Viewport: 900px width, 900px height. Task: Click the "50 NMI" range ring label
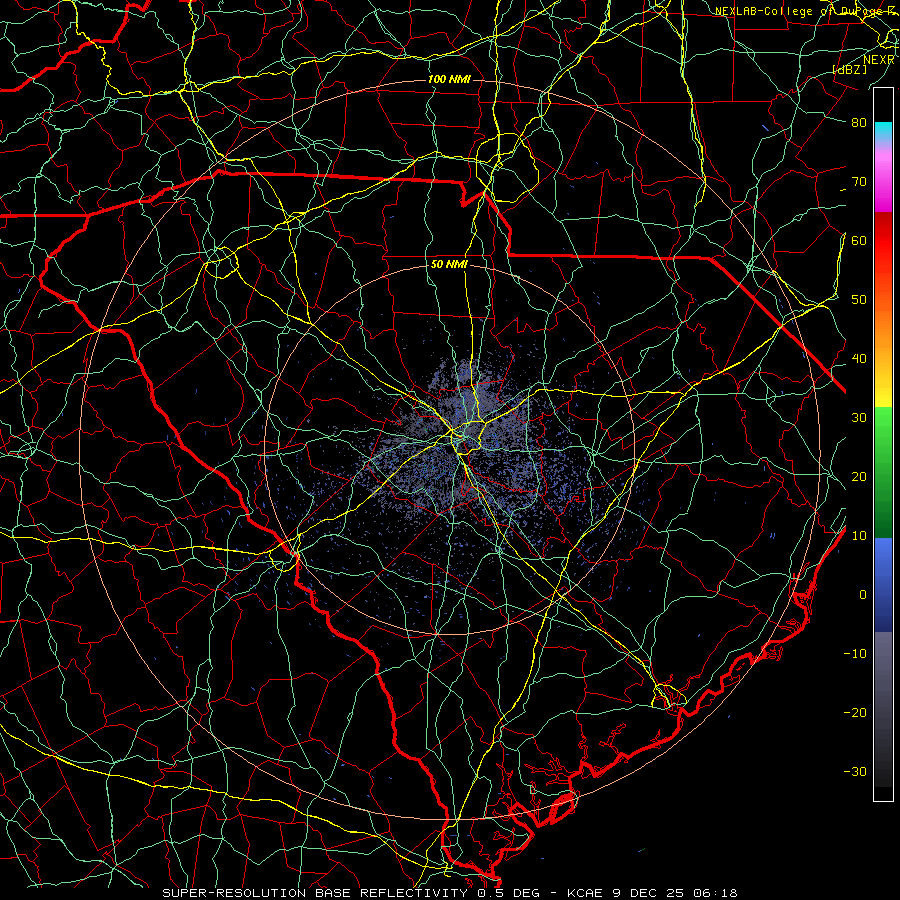[449, 265]
